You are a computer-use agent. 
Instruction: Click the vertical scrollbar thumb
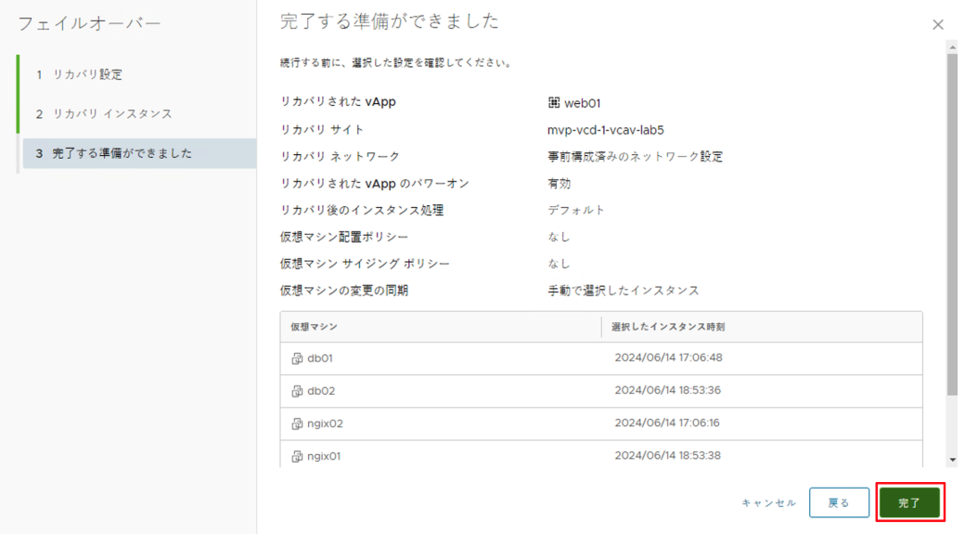tap(953, 225)
